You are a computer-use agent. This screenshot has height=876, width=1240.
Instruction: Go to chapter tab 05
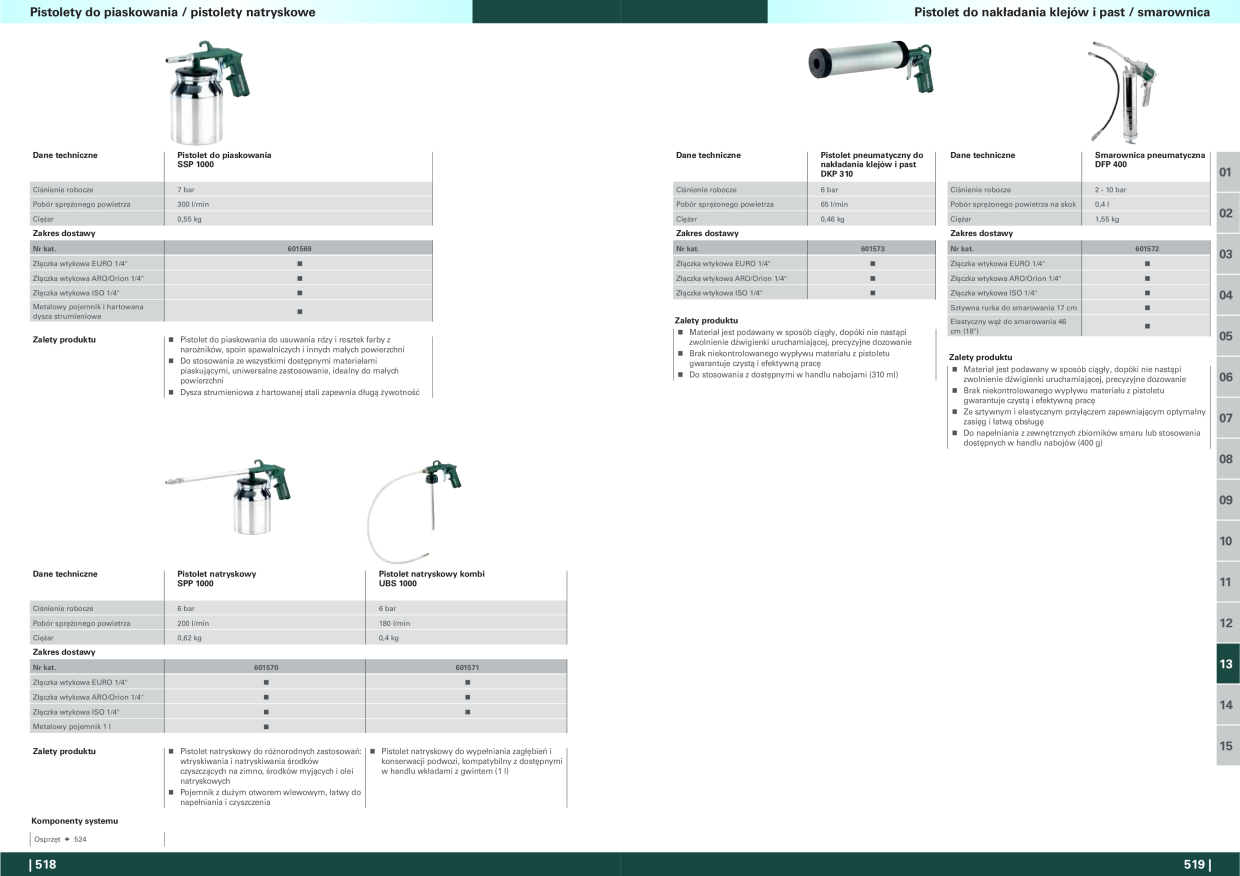[x=1227, y=336]
